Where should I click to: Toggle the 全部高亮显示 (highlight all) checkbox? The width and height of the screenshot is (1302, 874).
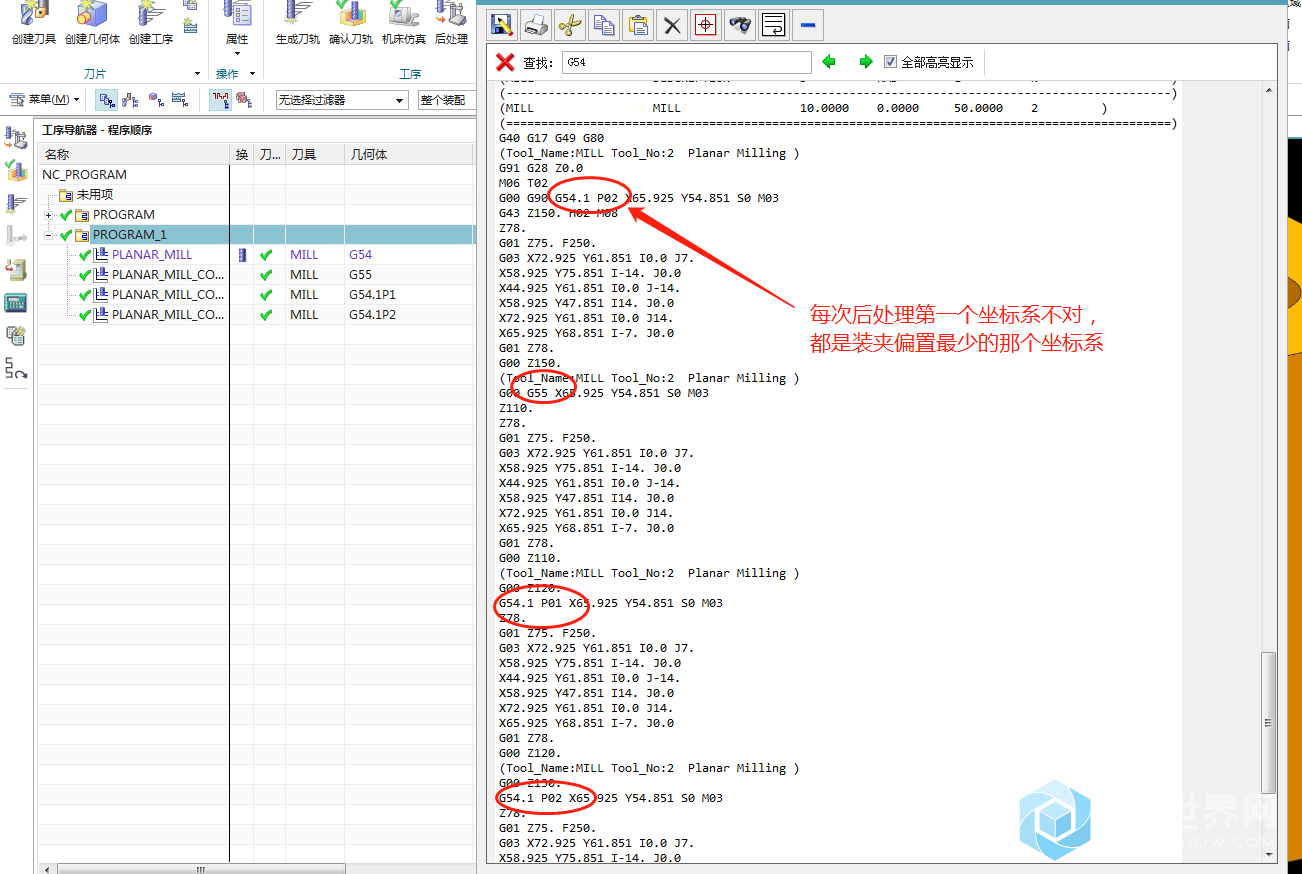[890, 62]
